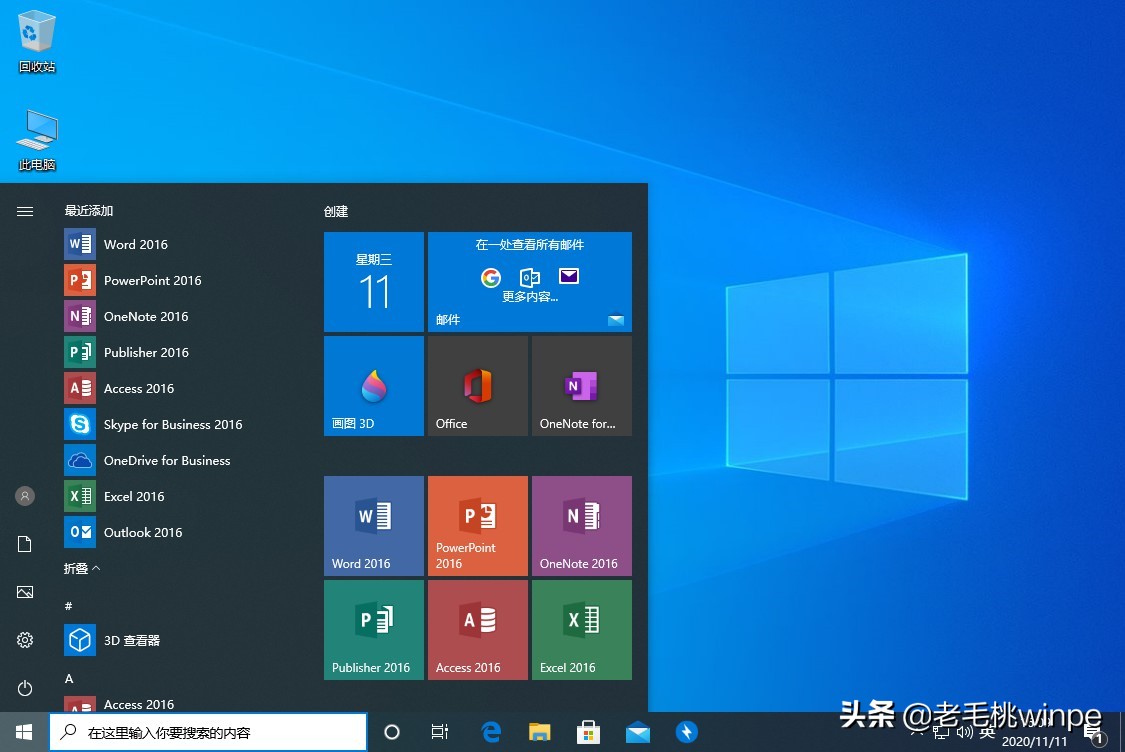
Task: Open the OneNote 2016 tile
Action: pos(581,525)
